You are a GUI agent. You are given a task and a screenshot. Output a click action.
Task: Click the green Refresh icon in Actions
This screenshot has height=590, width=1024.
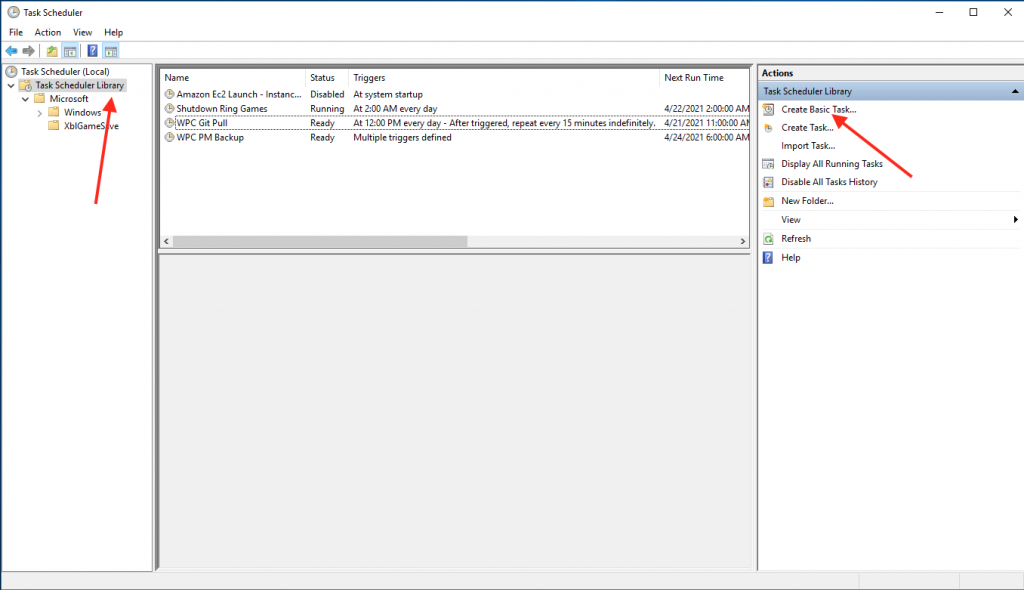point(768,239)
